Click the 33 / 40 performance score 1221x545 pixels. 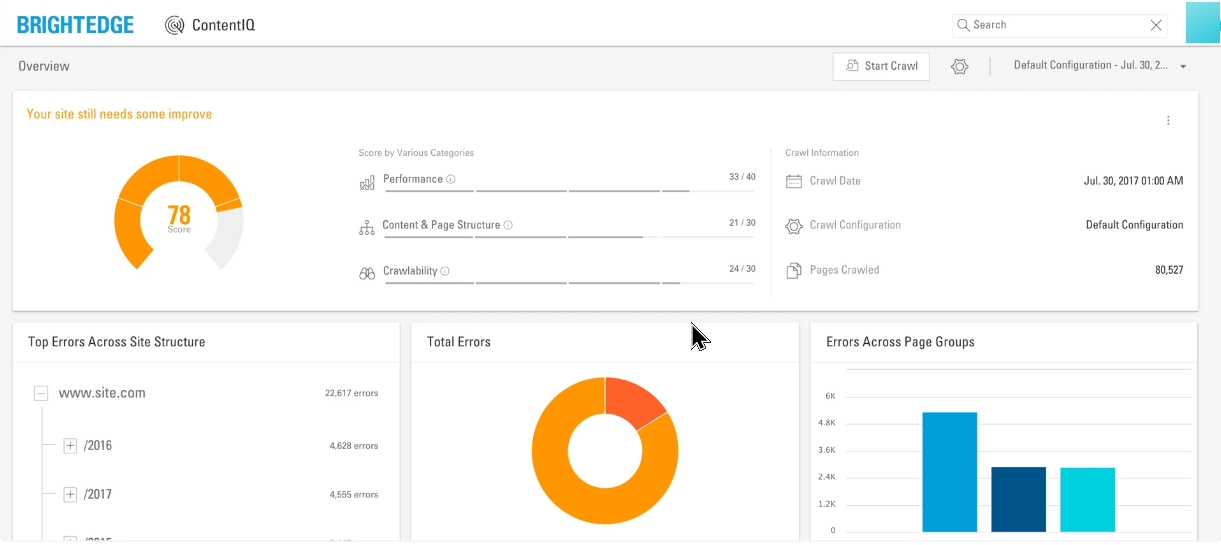click(742, 177)
